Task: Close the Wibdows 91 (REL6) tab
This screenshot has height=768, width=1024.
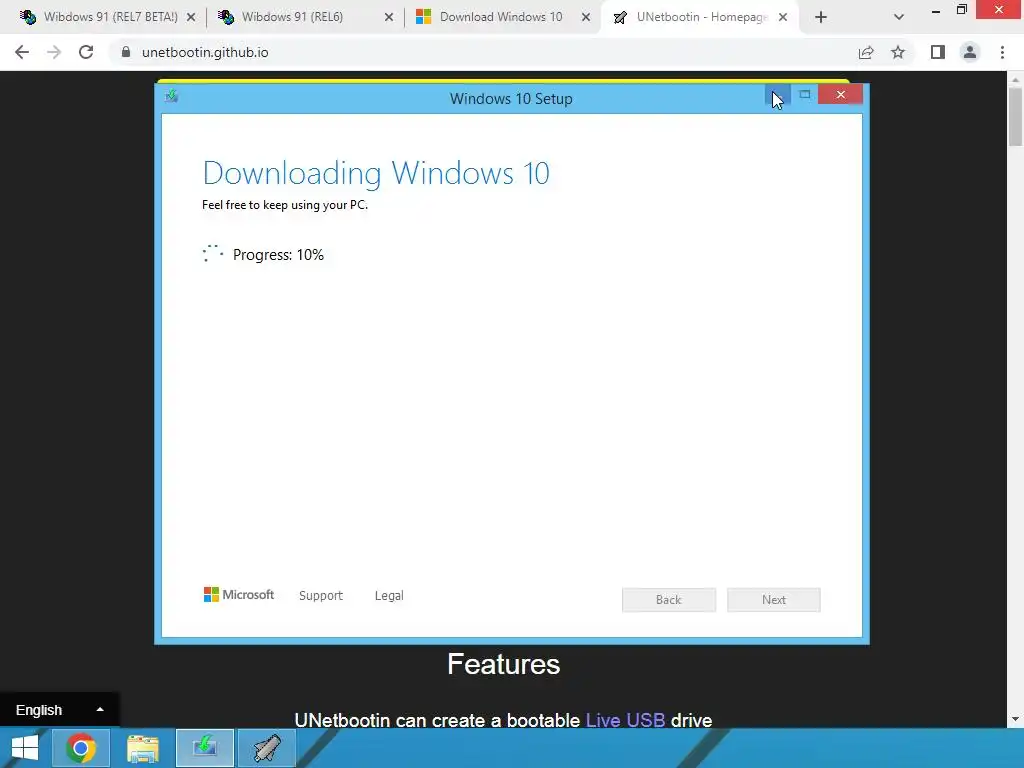Action: (389, 18)
